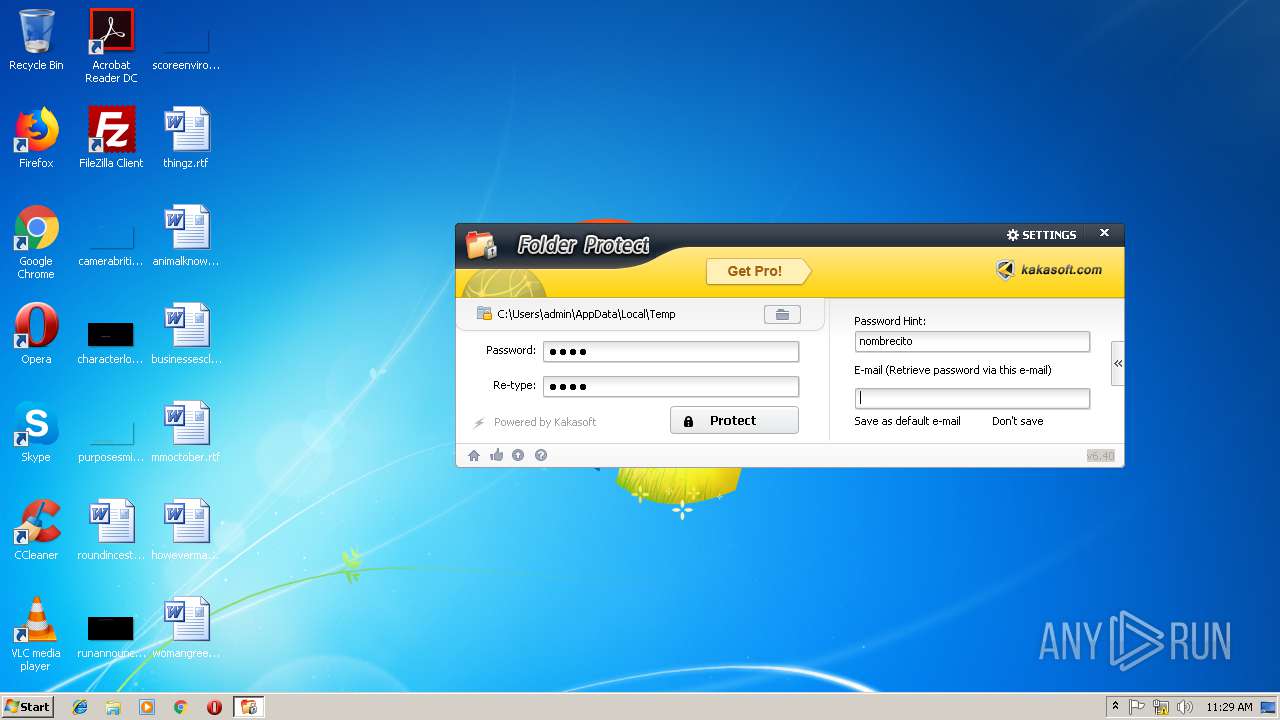Click the 11:29 AM clock
Screen dimensions: 1280x720
[1229, 707]
